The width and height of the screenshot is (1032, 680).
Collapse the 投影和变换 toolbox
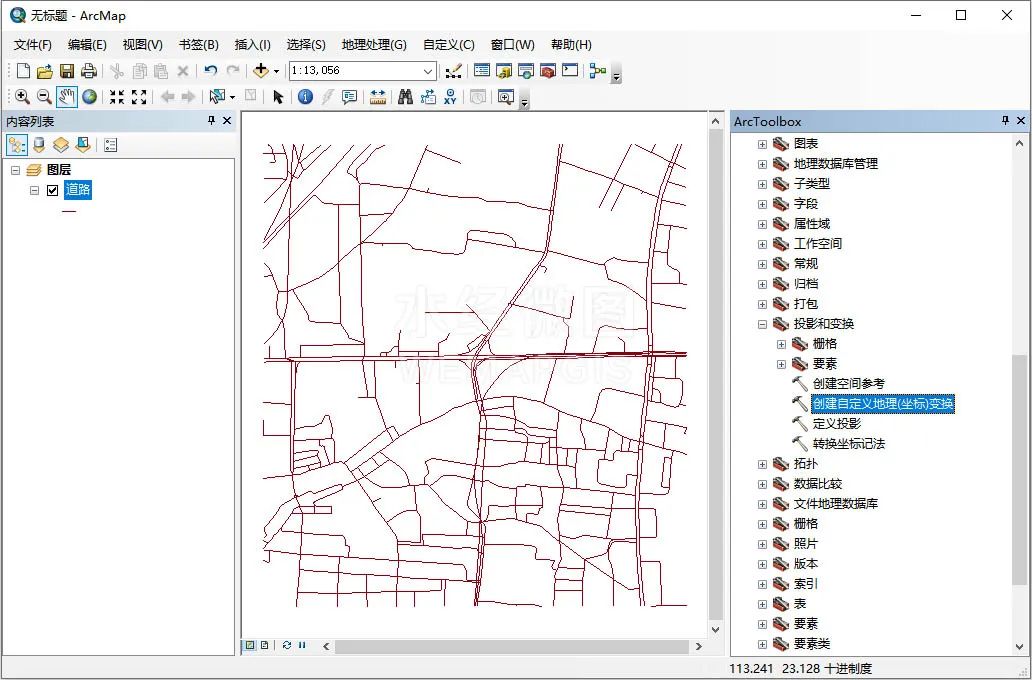pyautogui.click(x=762, y=323)
